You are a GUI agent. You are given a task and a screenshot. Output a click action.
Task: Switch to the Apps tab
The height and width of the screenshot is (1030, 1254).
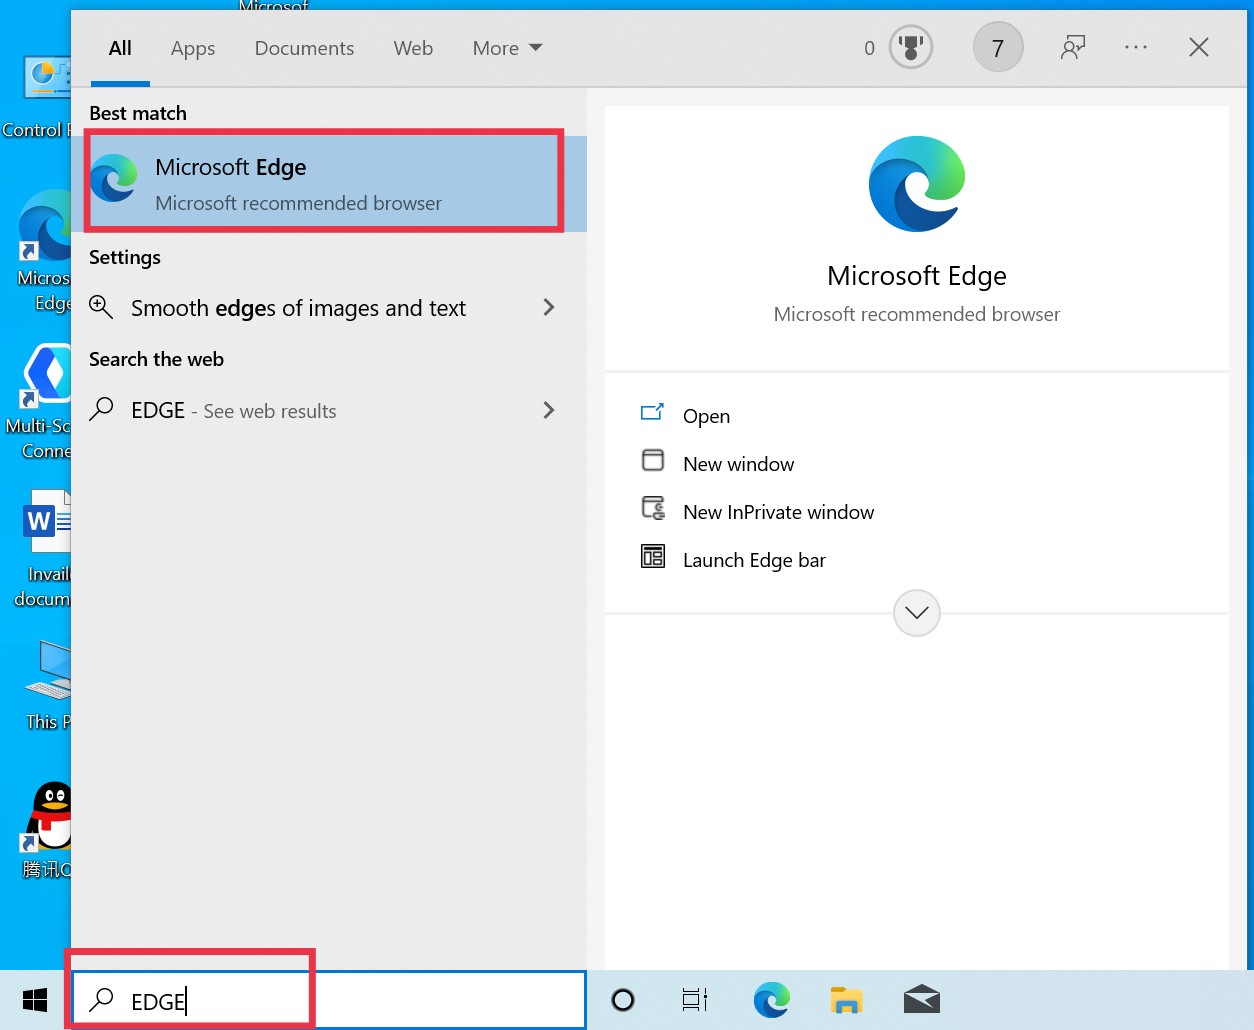(193, 48)
